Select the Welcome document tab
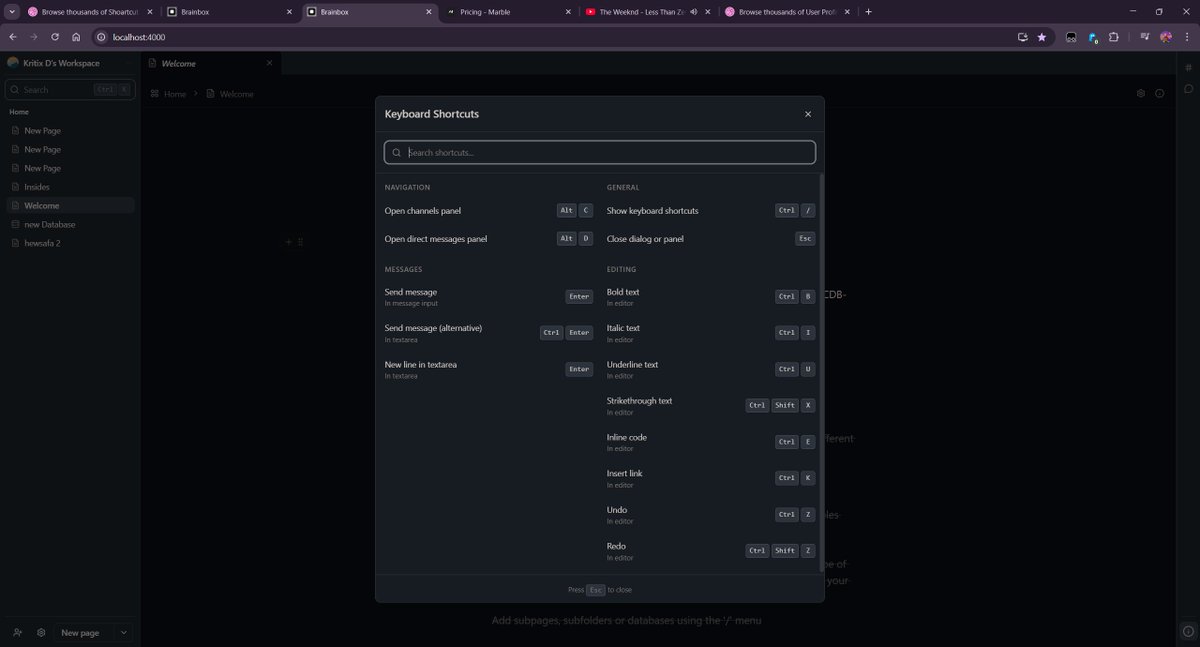 pos(210,63)
